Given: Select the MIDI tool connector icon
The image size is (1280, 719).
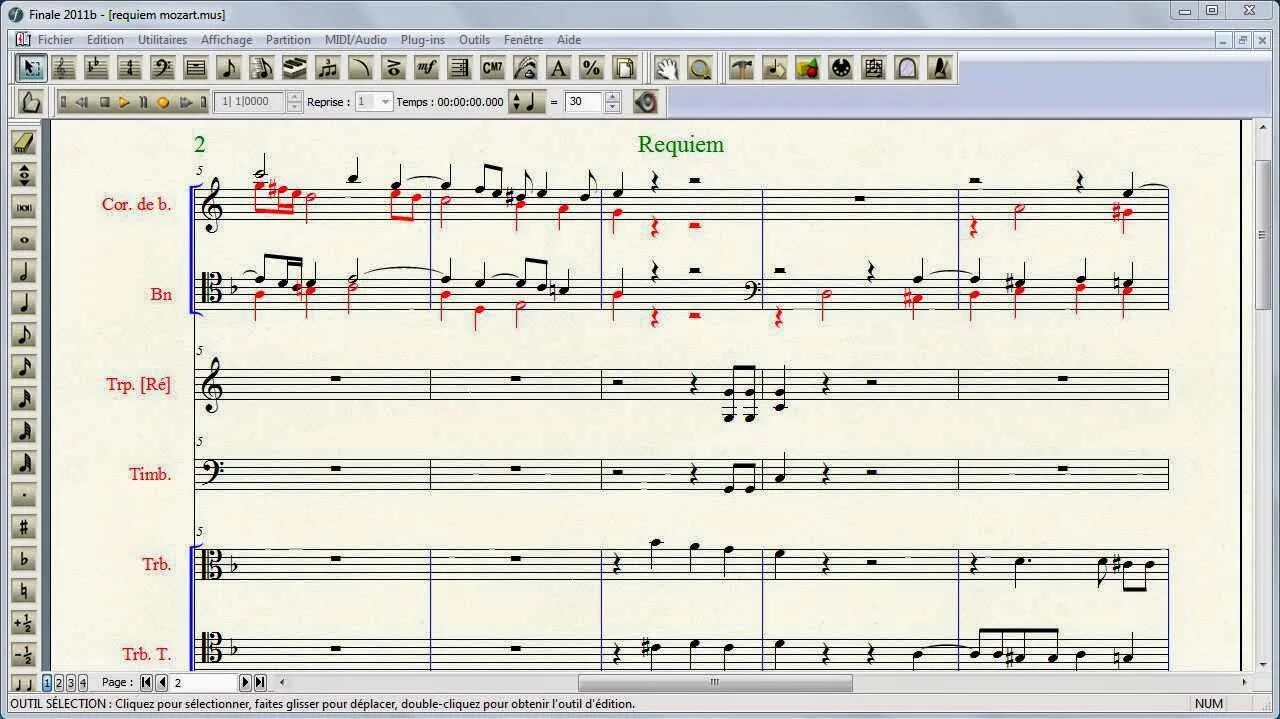Looking at the screenshot, I should click(841, 68).
